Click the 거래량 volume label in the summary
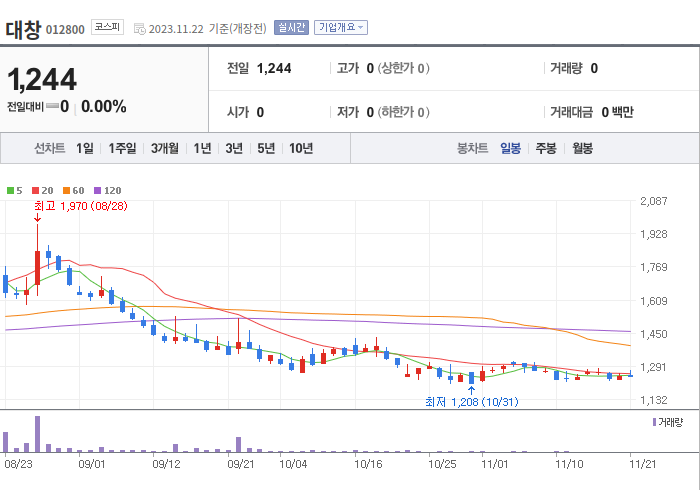The width and height of the screenshot is (700, 490). (566, 68)
